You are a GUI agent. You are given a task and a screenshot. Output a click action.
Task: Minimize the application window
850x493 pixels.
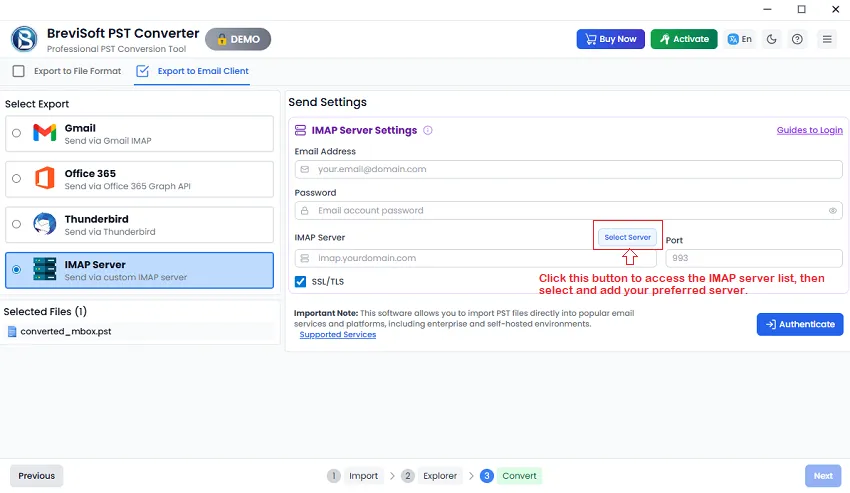(767, 9)
